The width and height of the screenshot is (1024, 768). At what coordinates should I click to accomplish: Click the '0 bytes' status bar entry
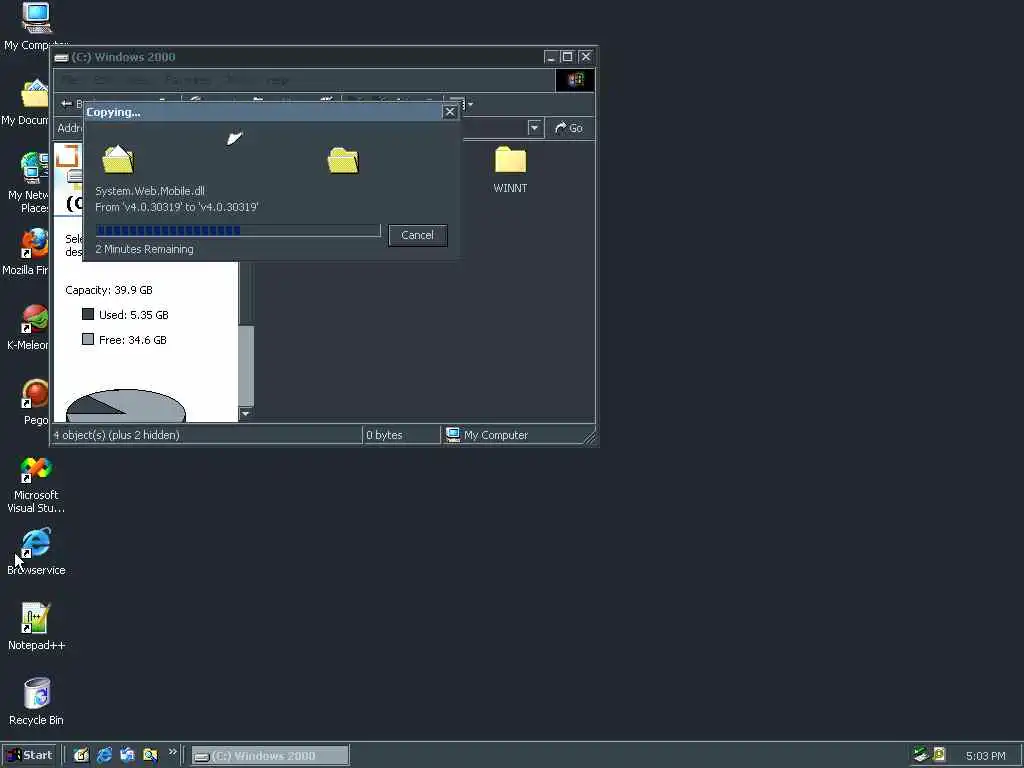pos(384,435)
